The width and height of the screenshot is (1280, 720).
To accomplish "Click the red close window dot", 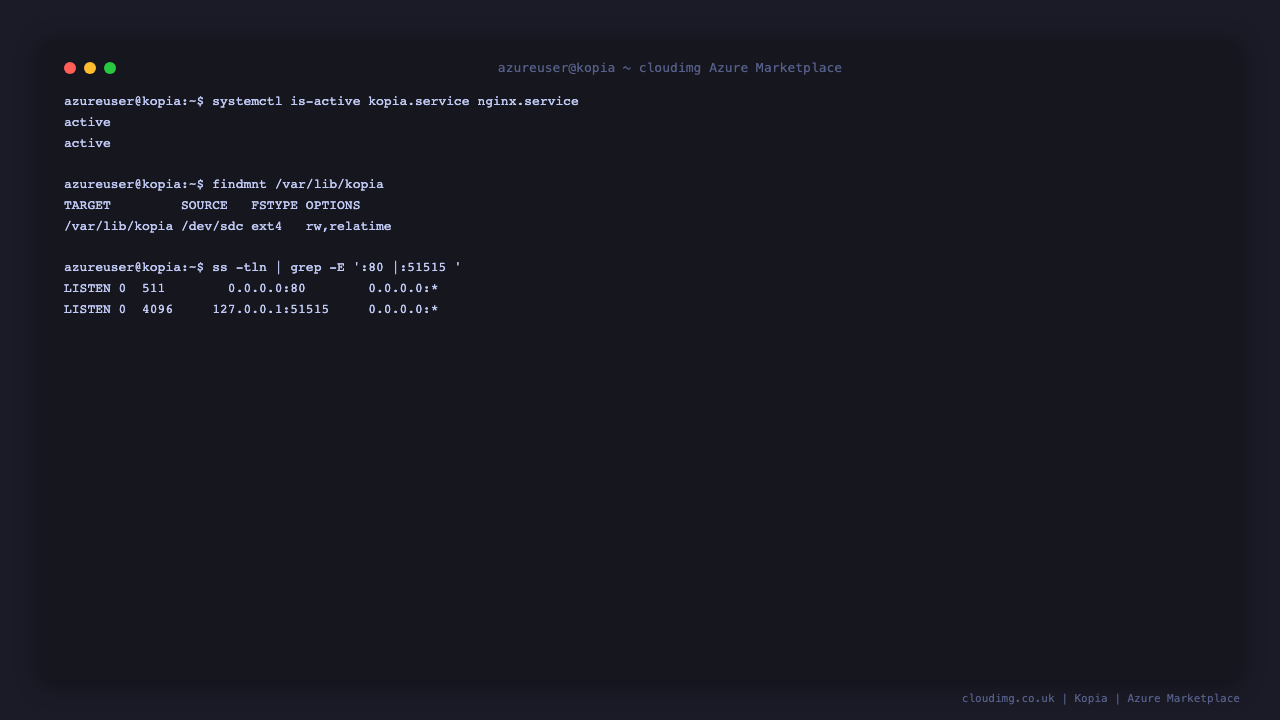I will tap(70, 68).
